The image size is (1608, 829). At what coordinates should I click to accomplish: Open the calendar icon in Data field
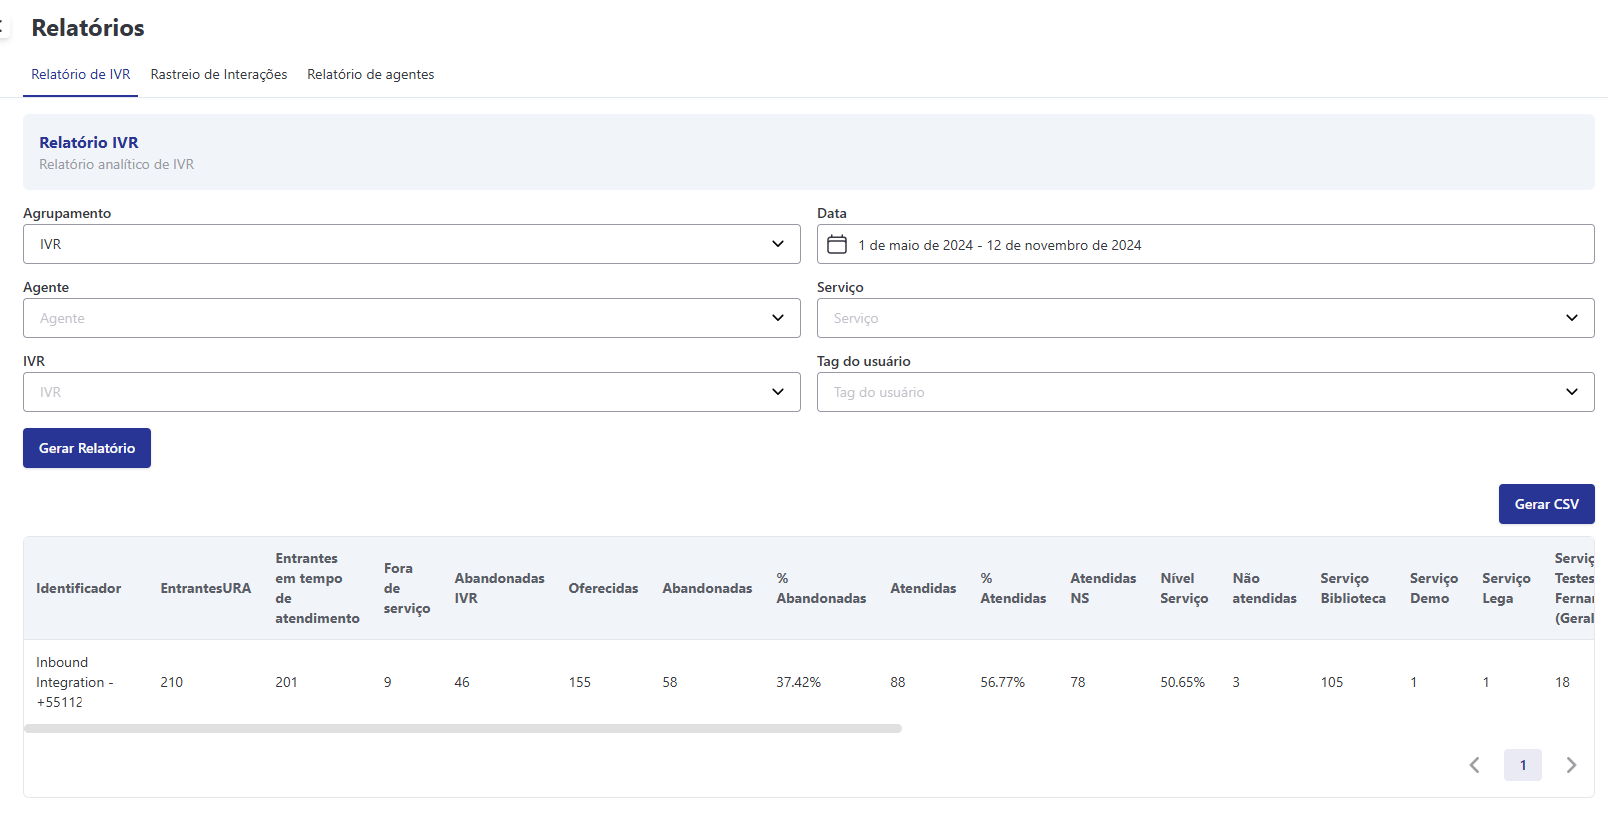(837, 244)
